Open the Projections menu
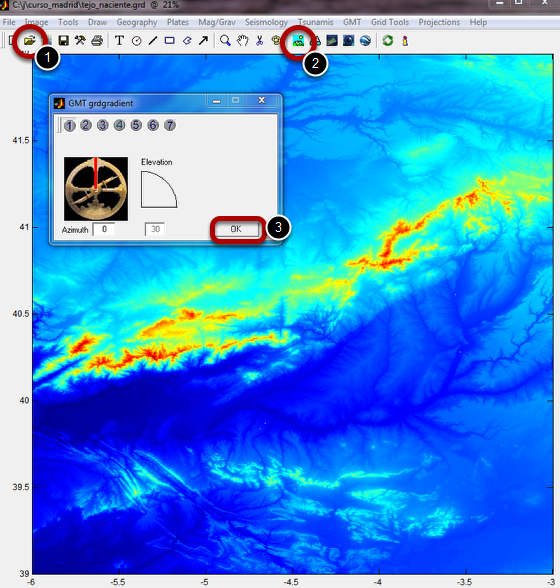The height and width of the screenshot is (588, 560). click(x=439, y=22)
